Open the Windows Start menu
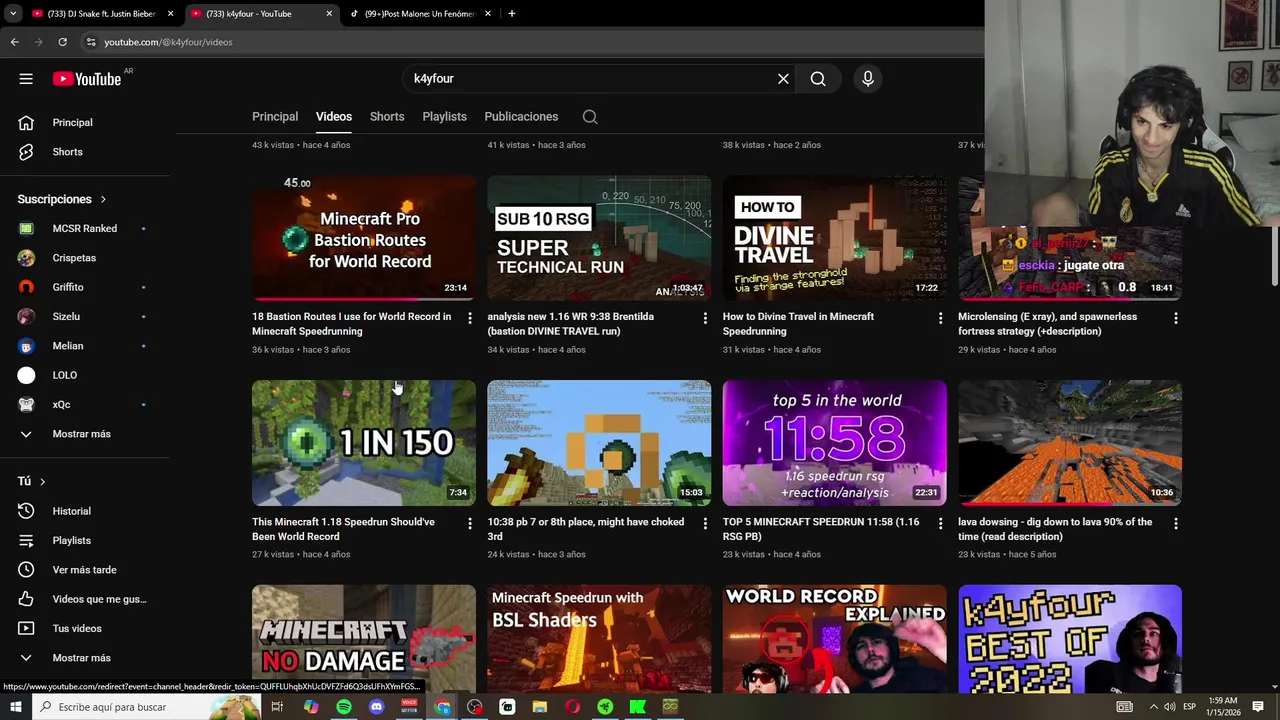 click(16, 707)
